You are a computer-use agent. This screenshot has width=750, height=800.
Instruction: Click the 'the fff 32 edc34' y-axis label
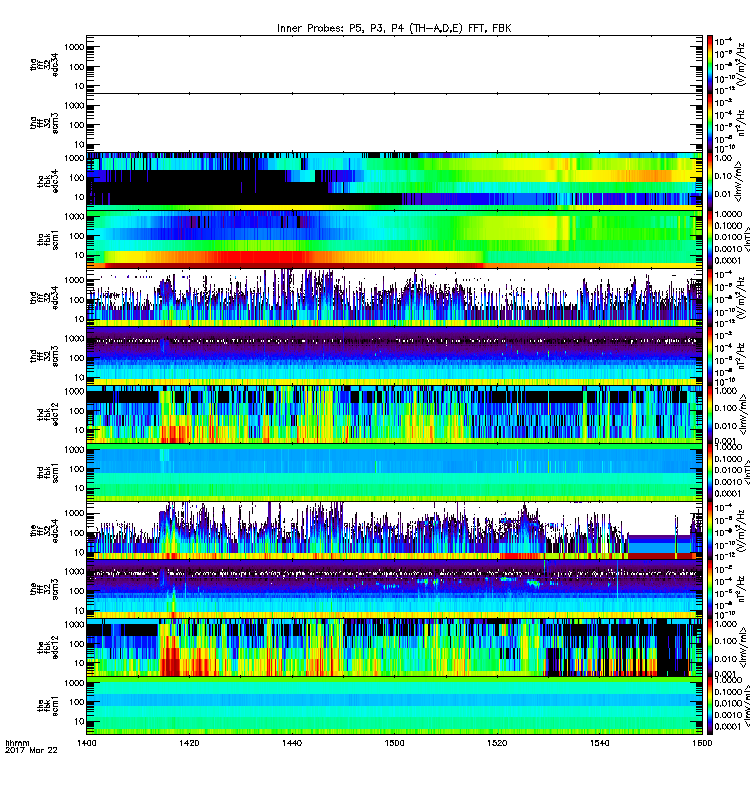click(x=44, y=531)
